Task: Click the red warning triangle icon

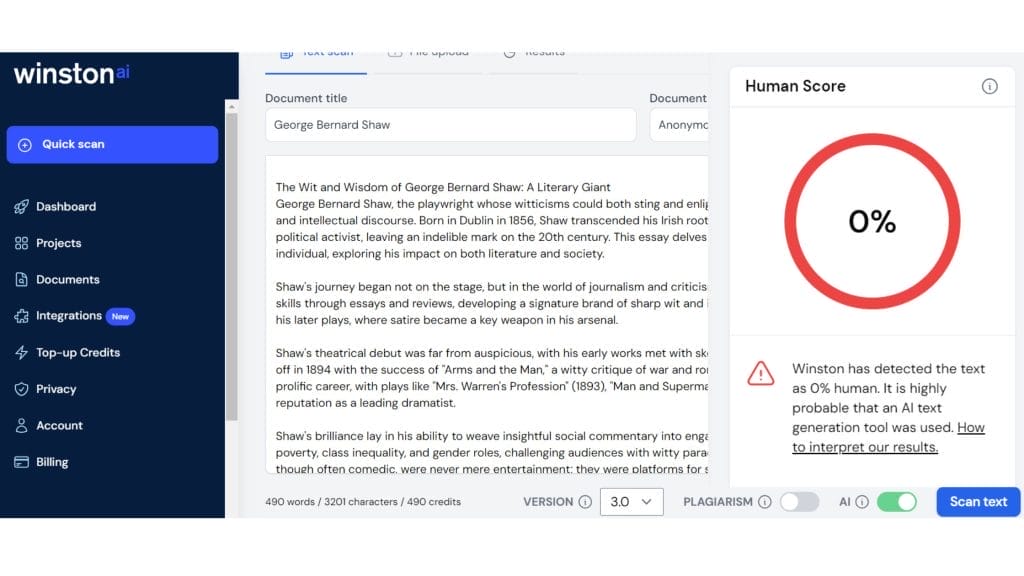Action: (x=761, y=374)
